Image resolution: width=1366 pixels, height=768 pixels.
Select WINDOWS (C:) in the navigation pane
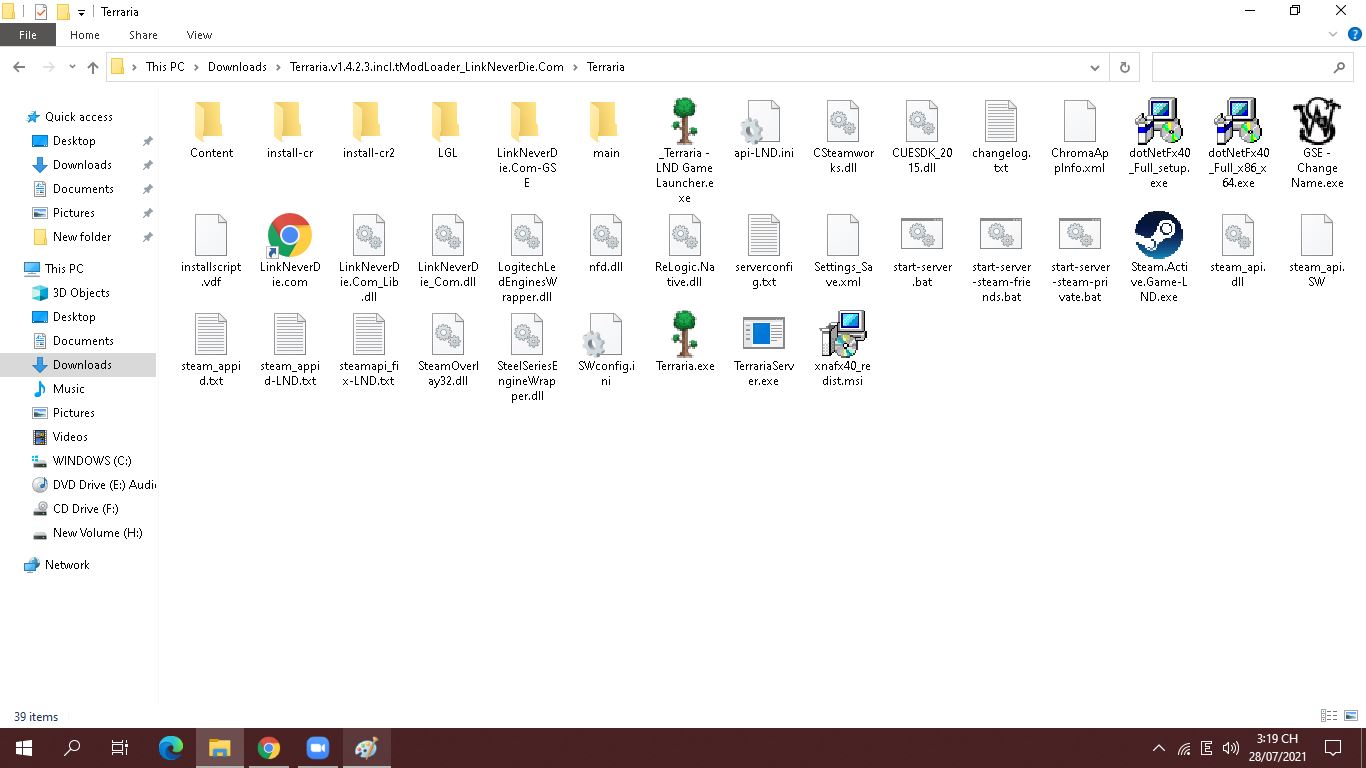click(x=91, y=461)
